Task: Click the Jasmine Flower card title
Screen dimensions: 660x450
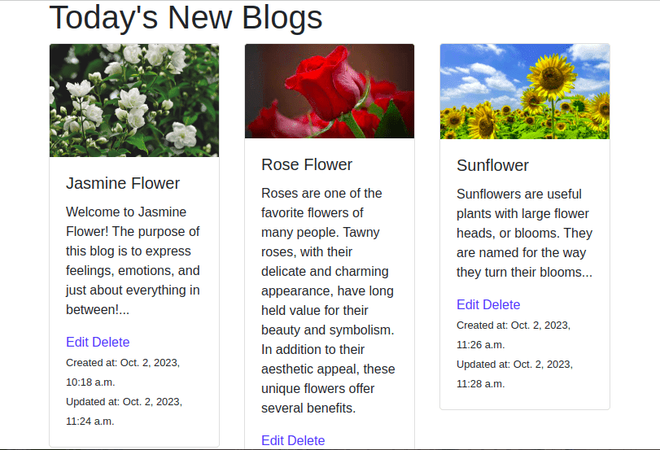Action: click(123, 183)
